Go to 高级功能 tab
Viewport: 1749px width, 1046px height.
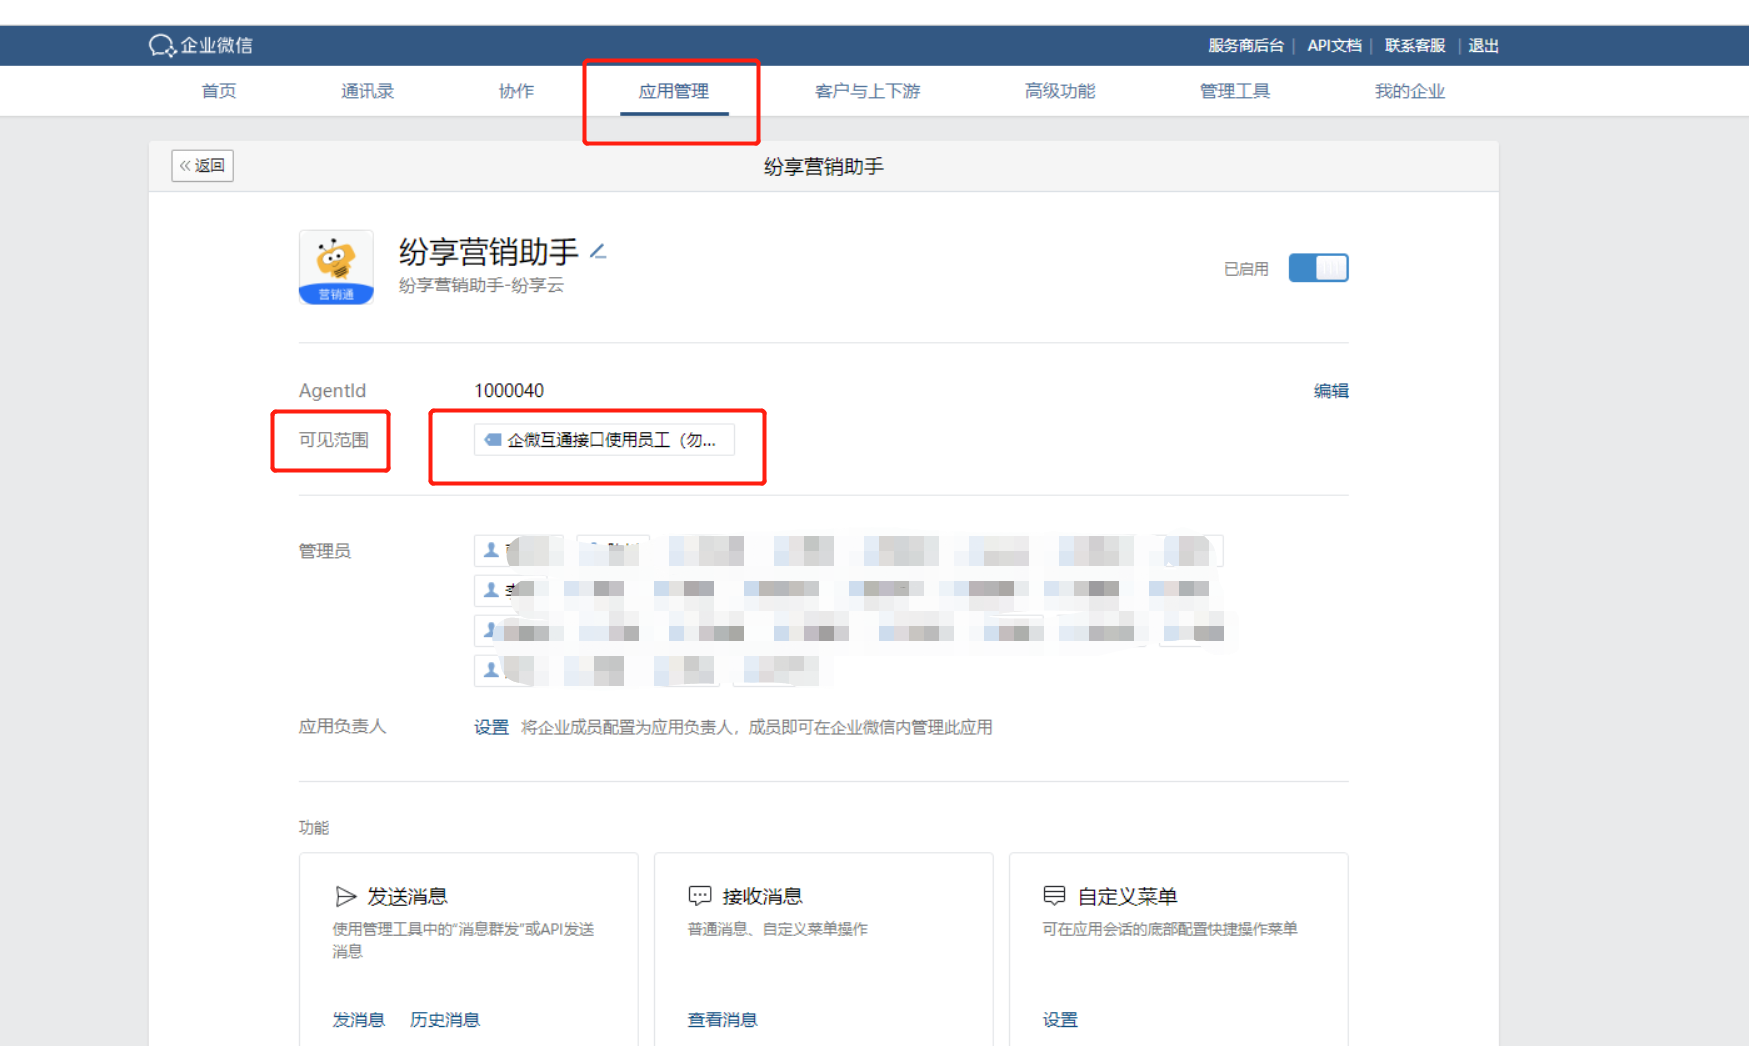click(x=1060, y=91)
